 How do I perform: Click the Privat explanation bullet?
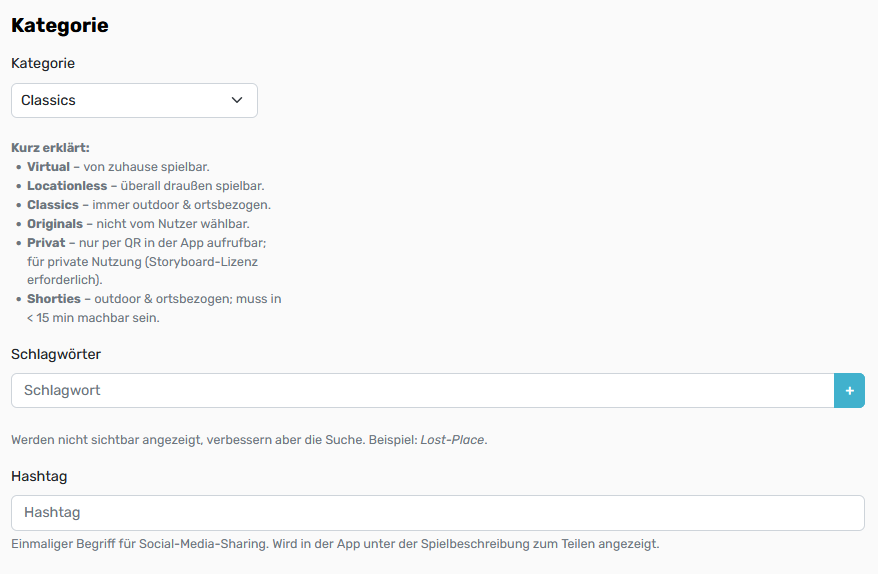coord(145,243)
